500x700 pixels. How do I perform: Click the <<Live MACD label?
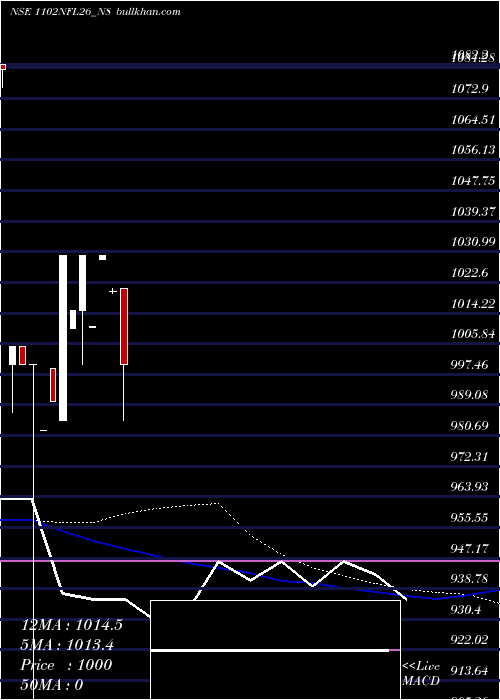(x=421, y=674)
